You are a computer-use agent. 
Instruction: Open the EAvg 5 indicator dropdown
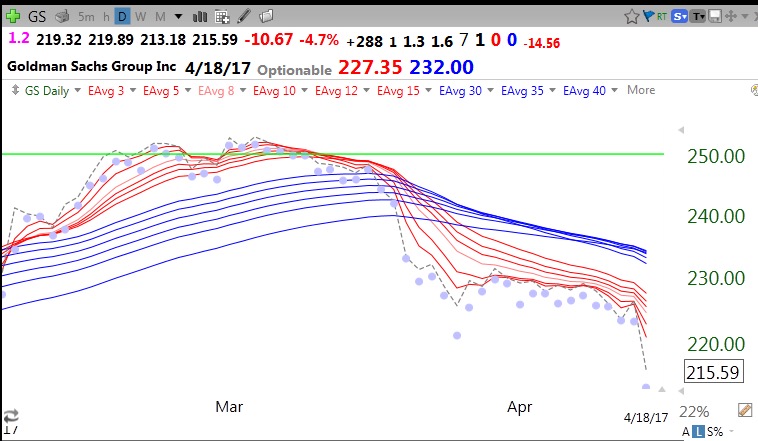(188, 90)
